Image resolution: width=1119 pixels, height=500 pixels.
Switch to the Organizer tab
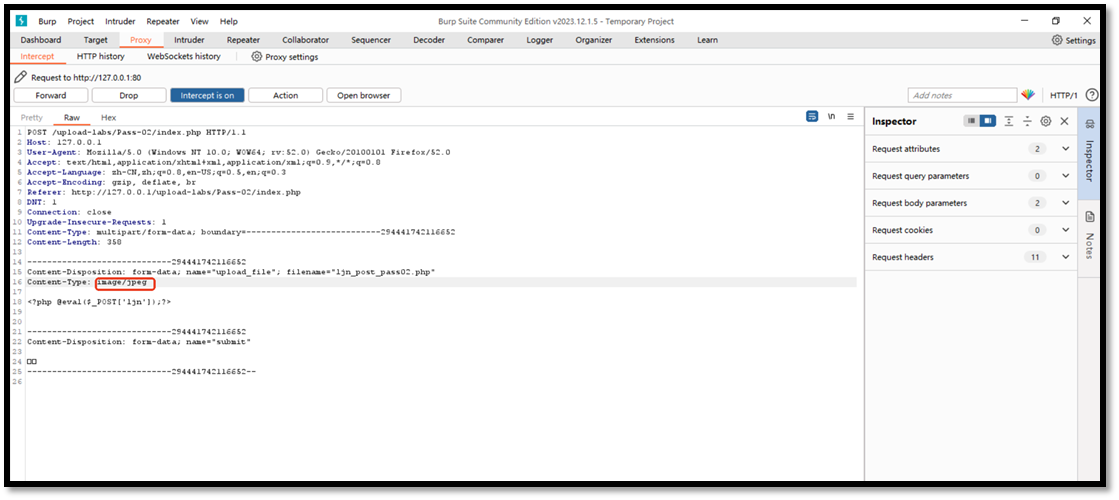[x=594, y=40]
